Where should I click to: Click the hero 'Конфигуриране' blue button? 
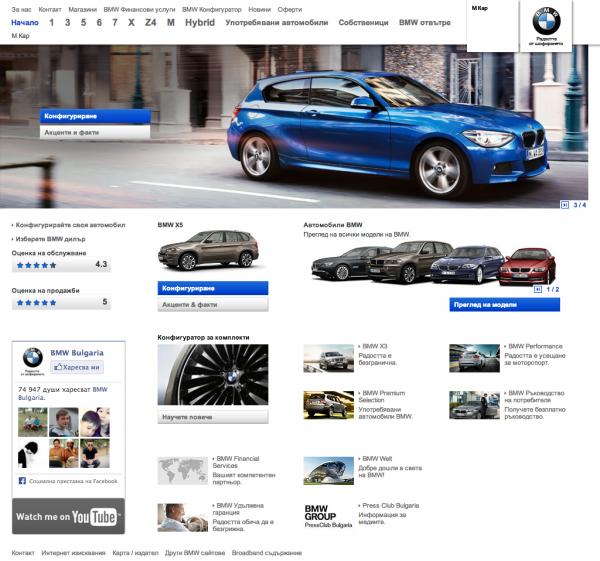[x=95, y=116]
